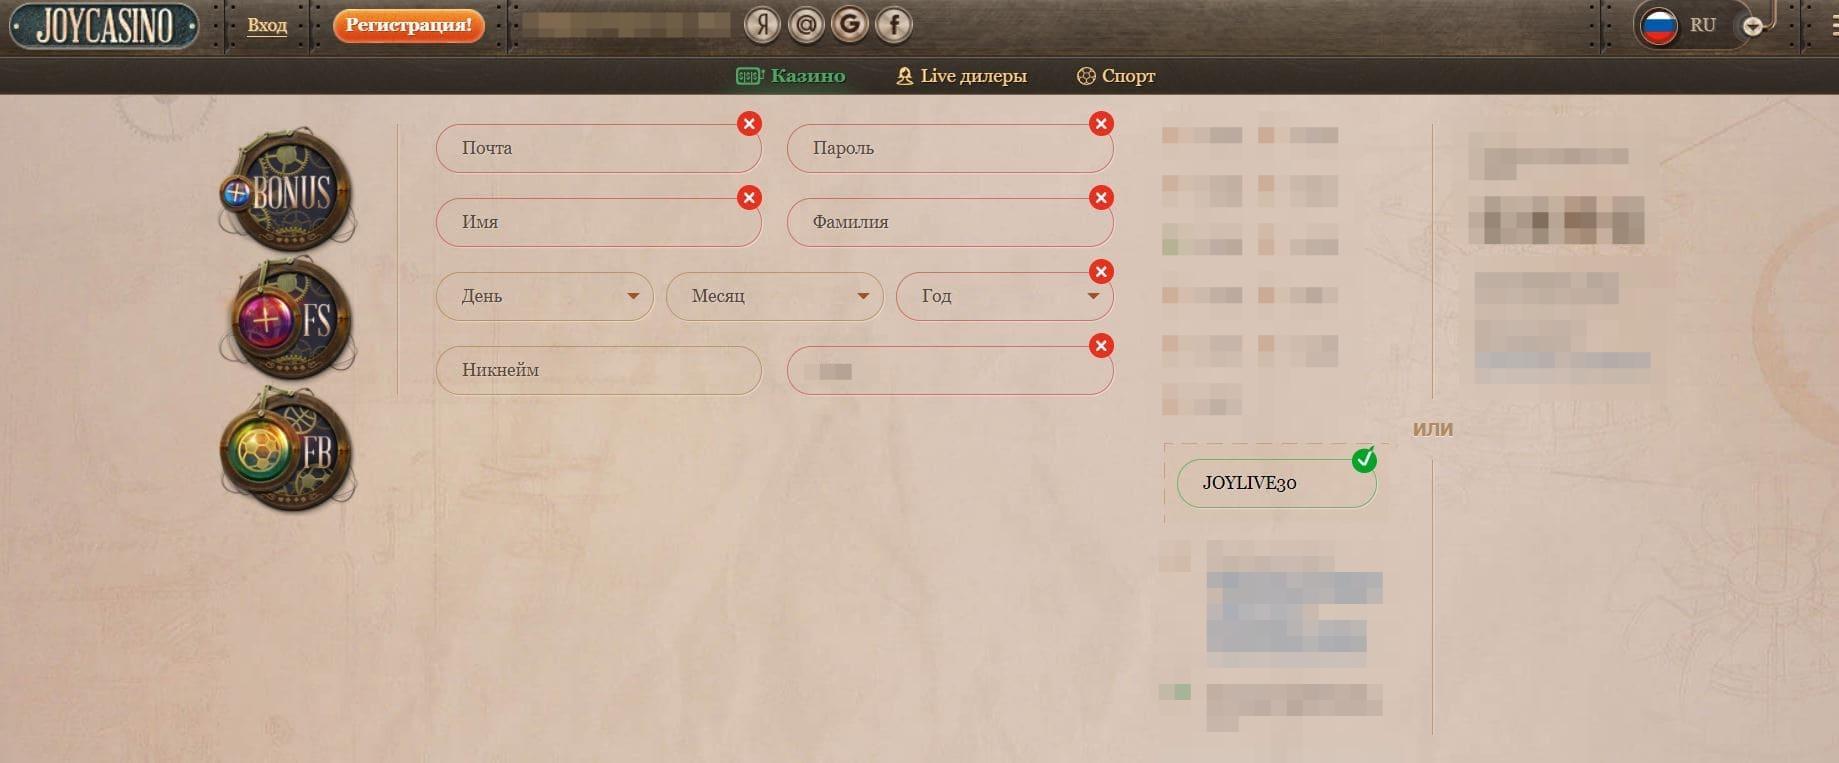This screenshot has height=763, width=1839.
Task: Sign in with the Facebook icon
Action: pyautogui.click(x=894, y=25)
